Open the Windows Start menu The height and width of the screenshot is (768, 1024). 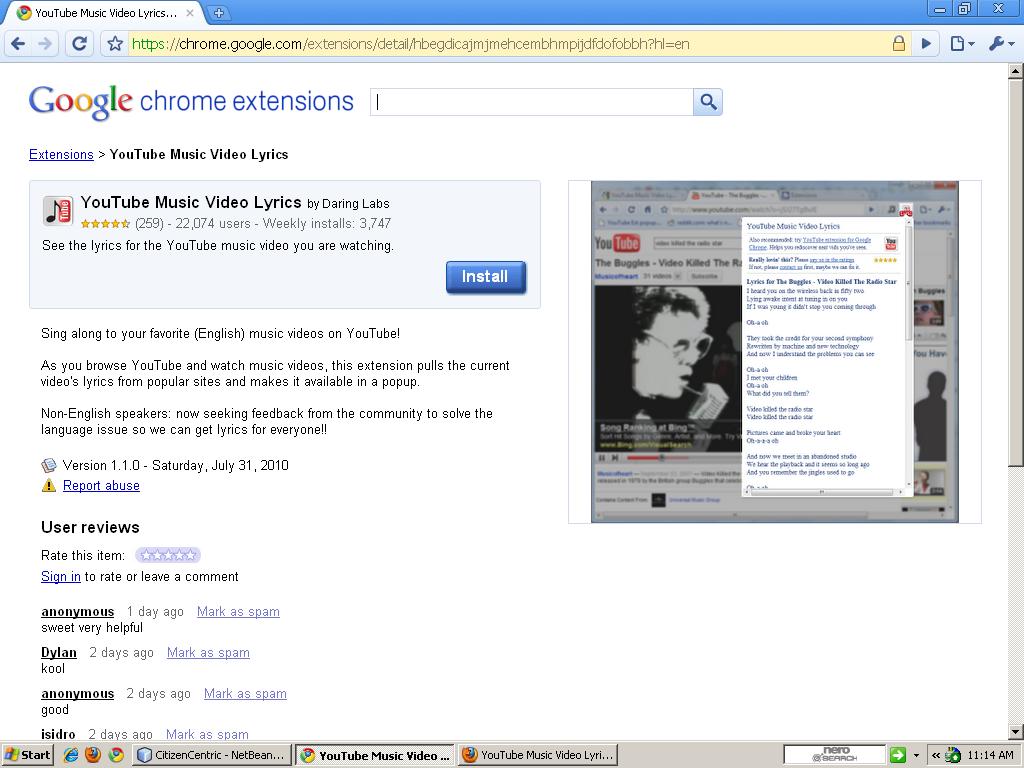pyautogui.click(x=27, y=755)
